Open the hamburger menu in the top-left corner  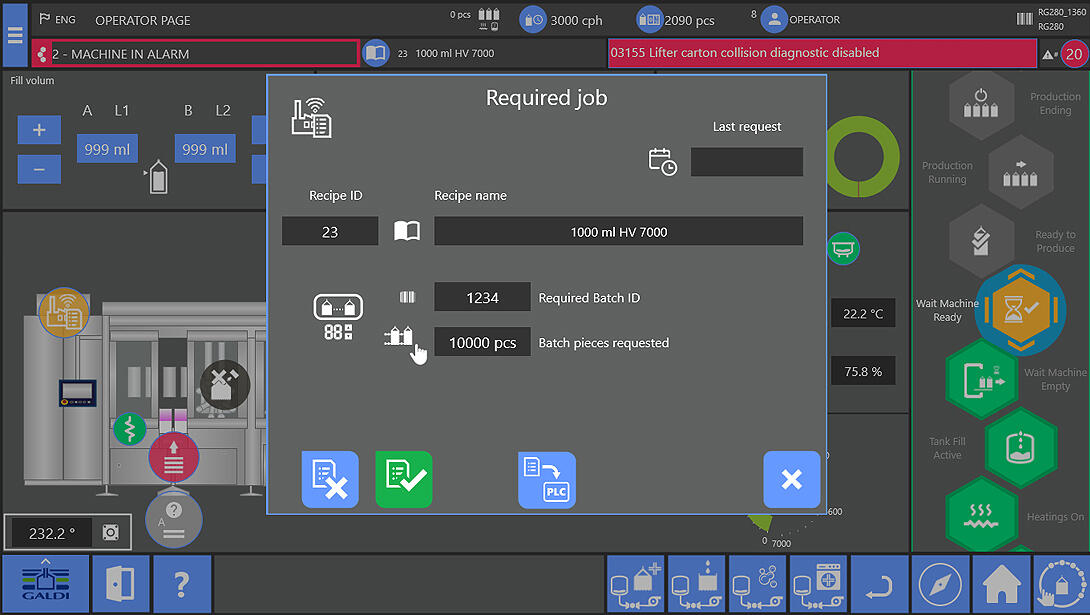[x=14, y=34]
